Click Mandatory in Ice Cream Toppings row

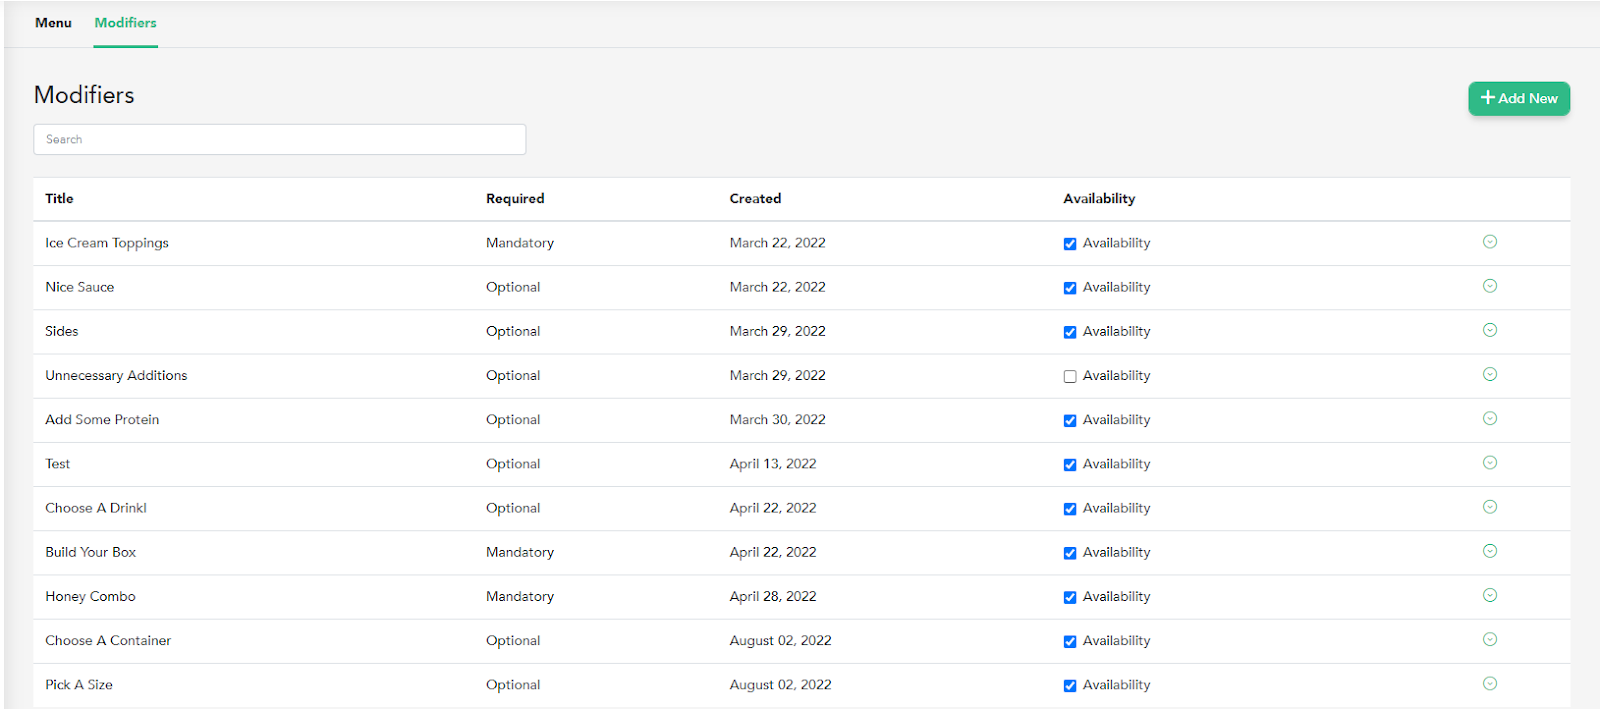[x=520, y=243]
